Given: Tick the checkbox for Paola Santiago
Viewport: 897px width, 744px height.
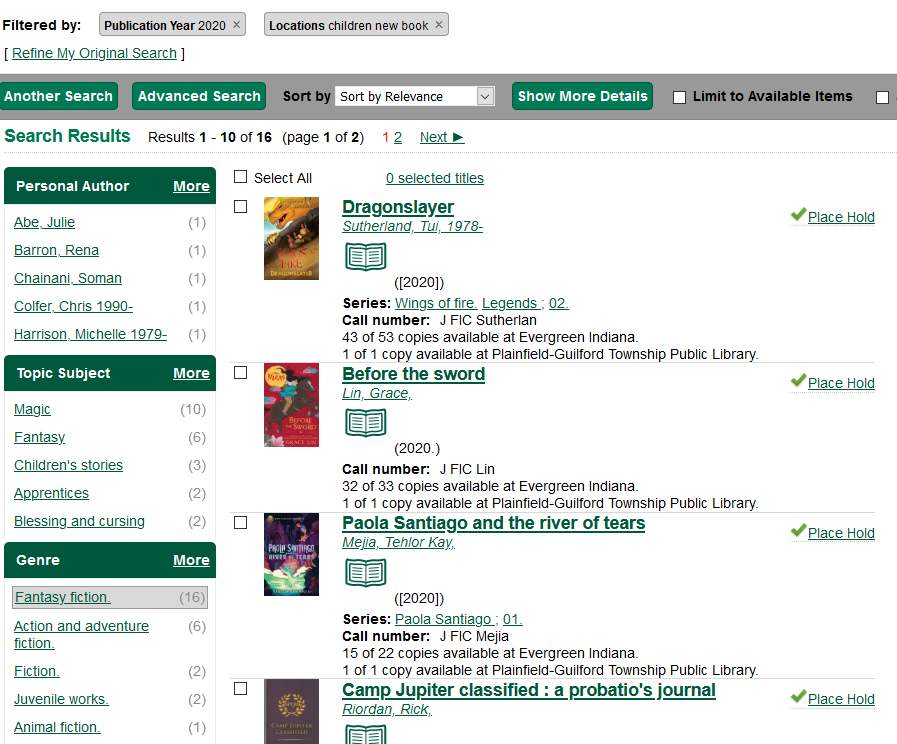Looking at the screenshot, I should click(240, 523).
